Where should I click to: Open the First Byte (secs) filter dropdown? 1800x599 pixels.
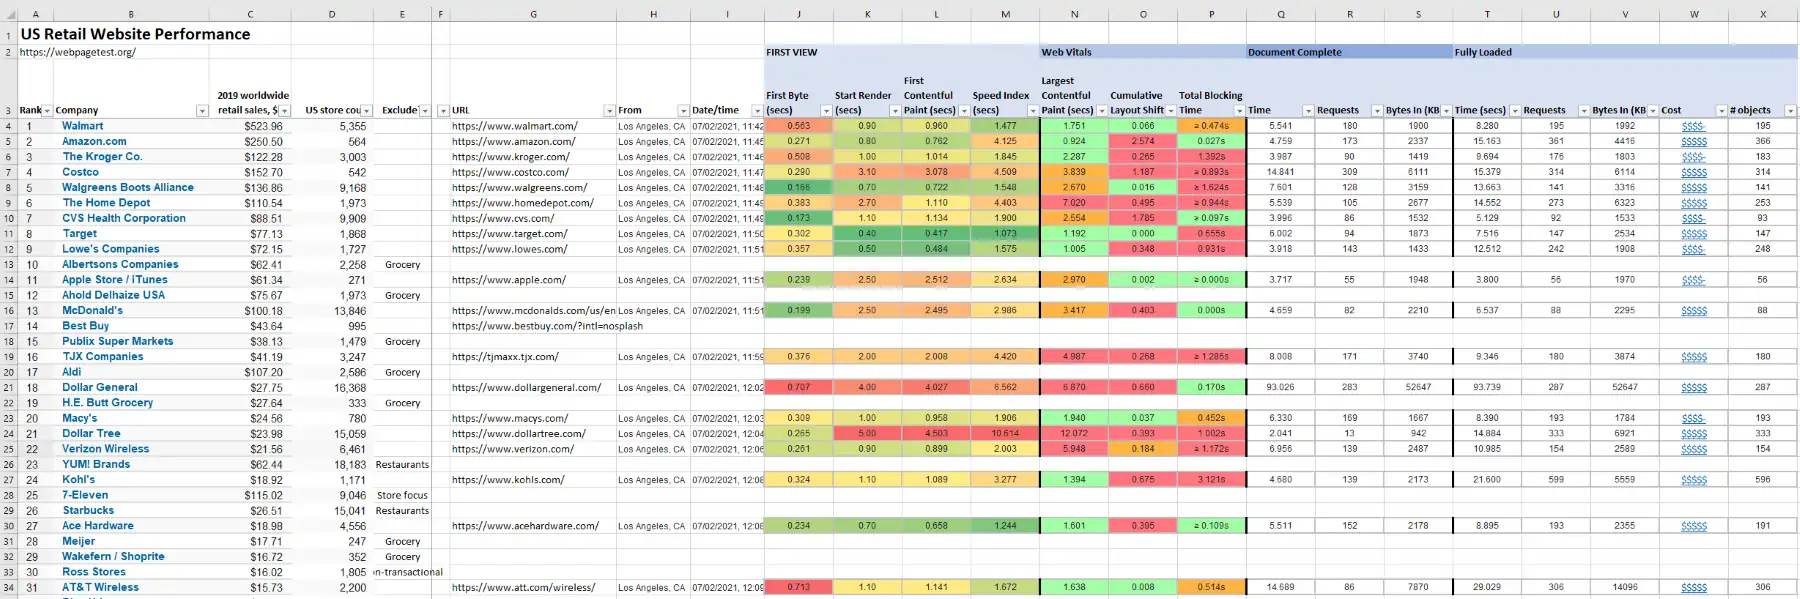[x=826, y=111]
